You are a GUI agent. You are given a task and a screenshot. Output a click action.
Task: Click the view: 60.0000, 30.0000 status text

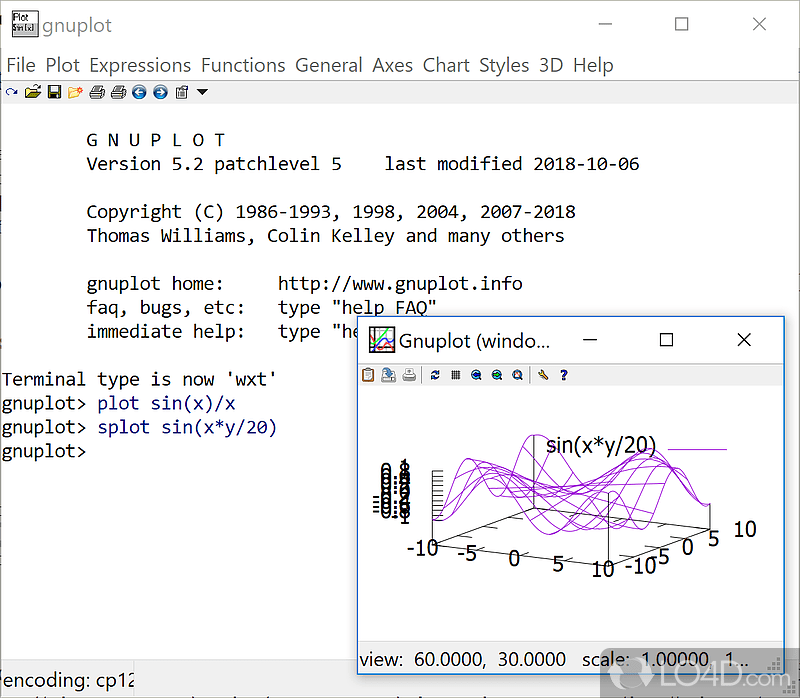coord(462,659)
